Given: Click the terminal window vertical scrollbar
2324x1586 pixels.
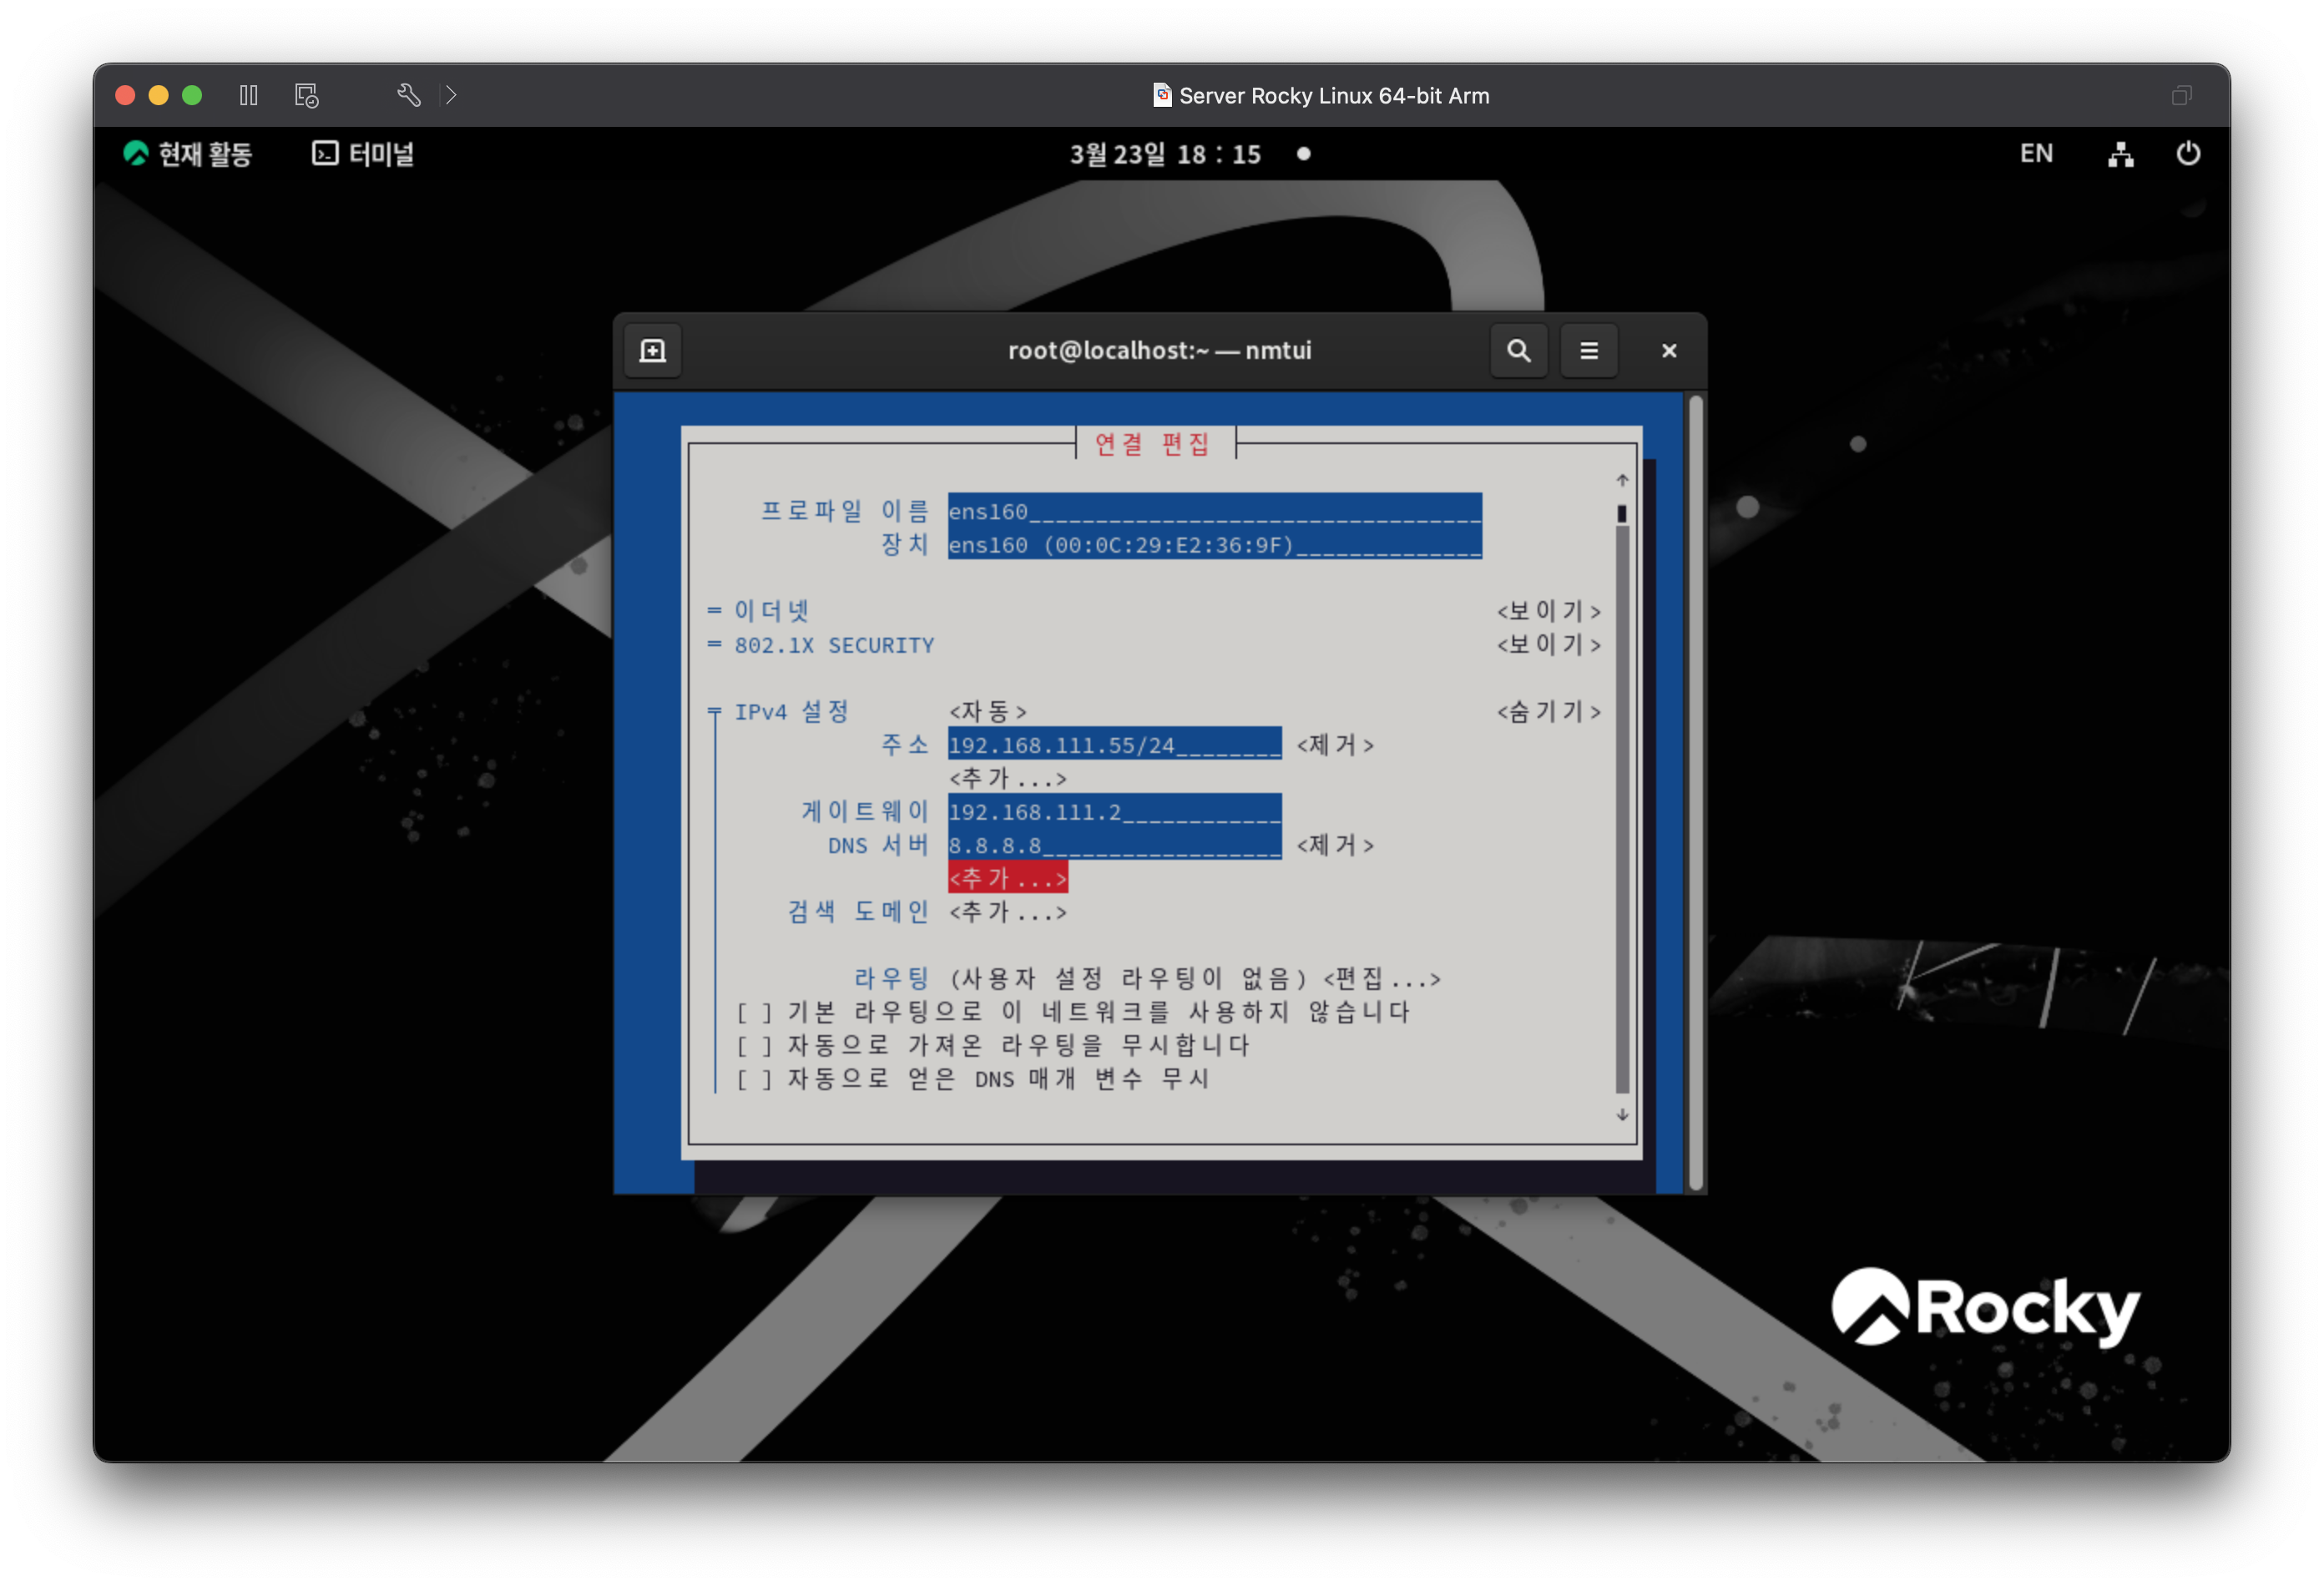Looking at the screenshot, I should [1695, 790].
